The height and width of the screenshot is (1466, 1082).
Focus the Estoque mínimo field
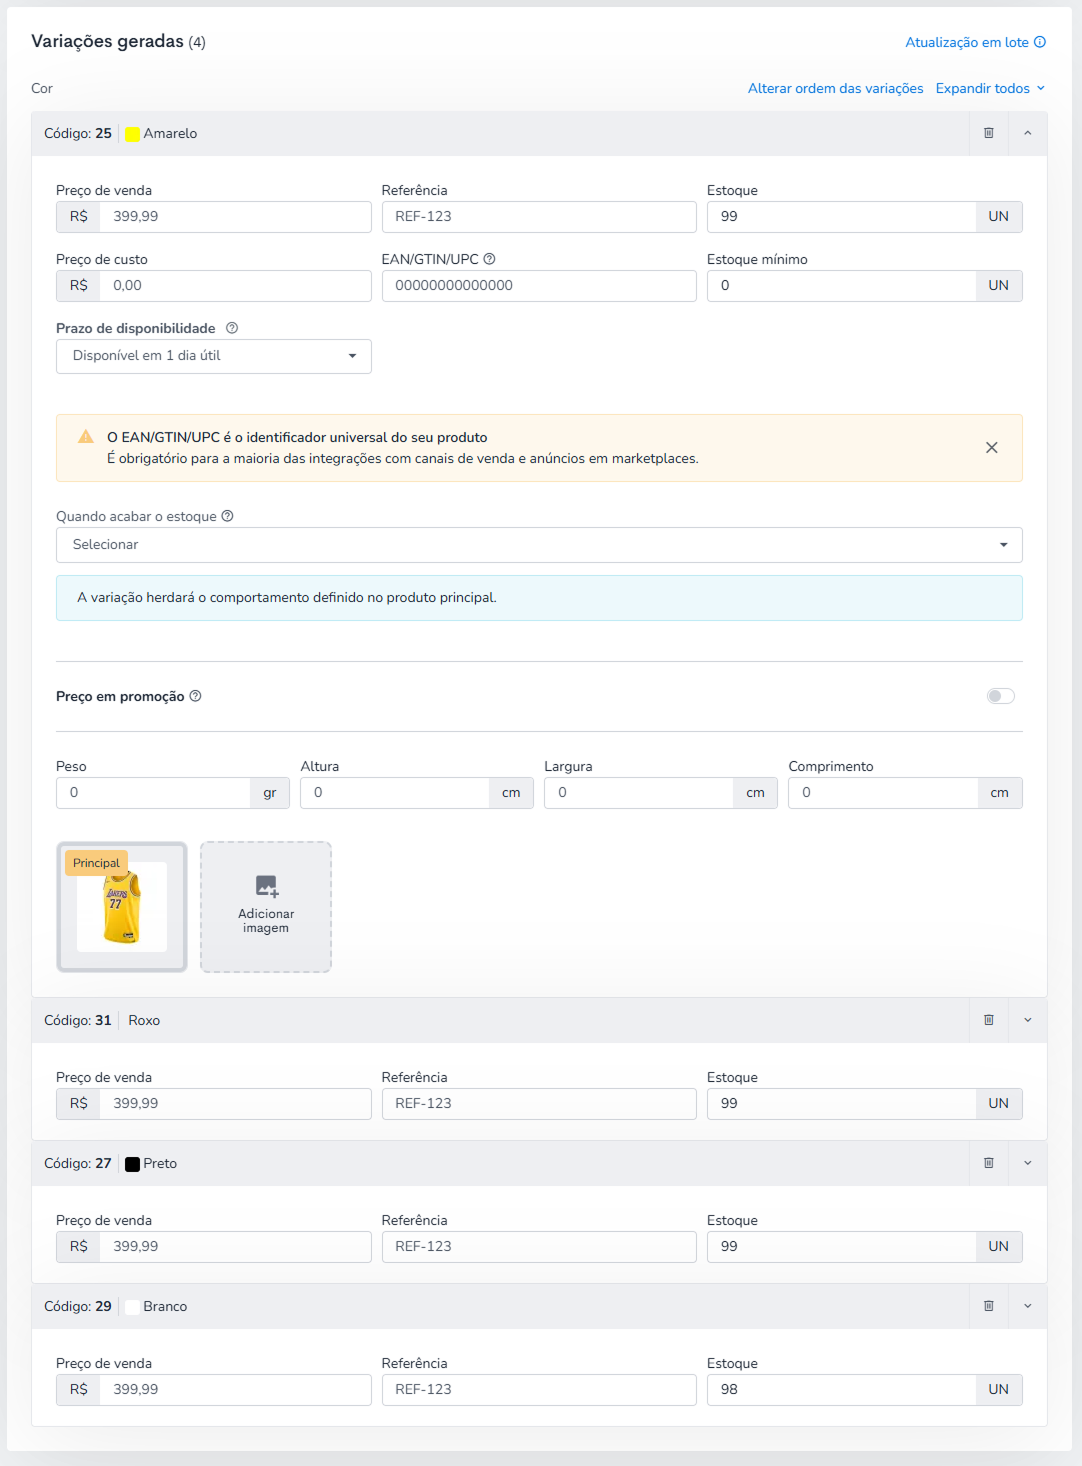point(842,286)
